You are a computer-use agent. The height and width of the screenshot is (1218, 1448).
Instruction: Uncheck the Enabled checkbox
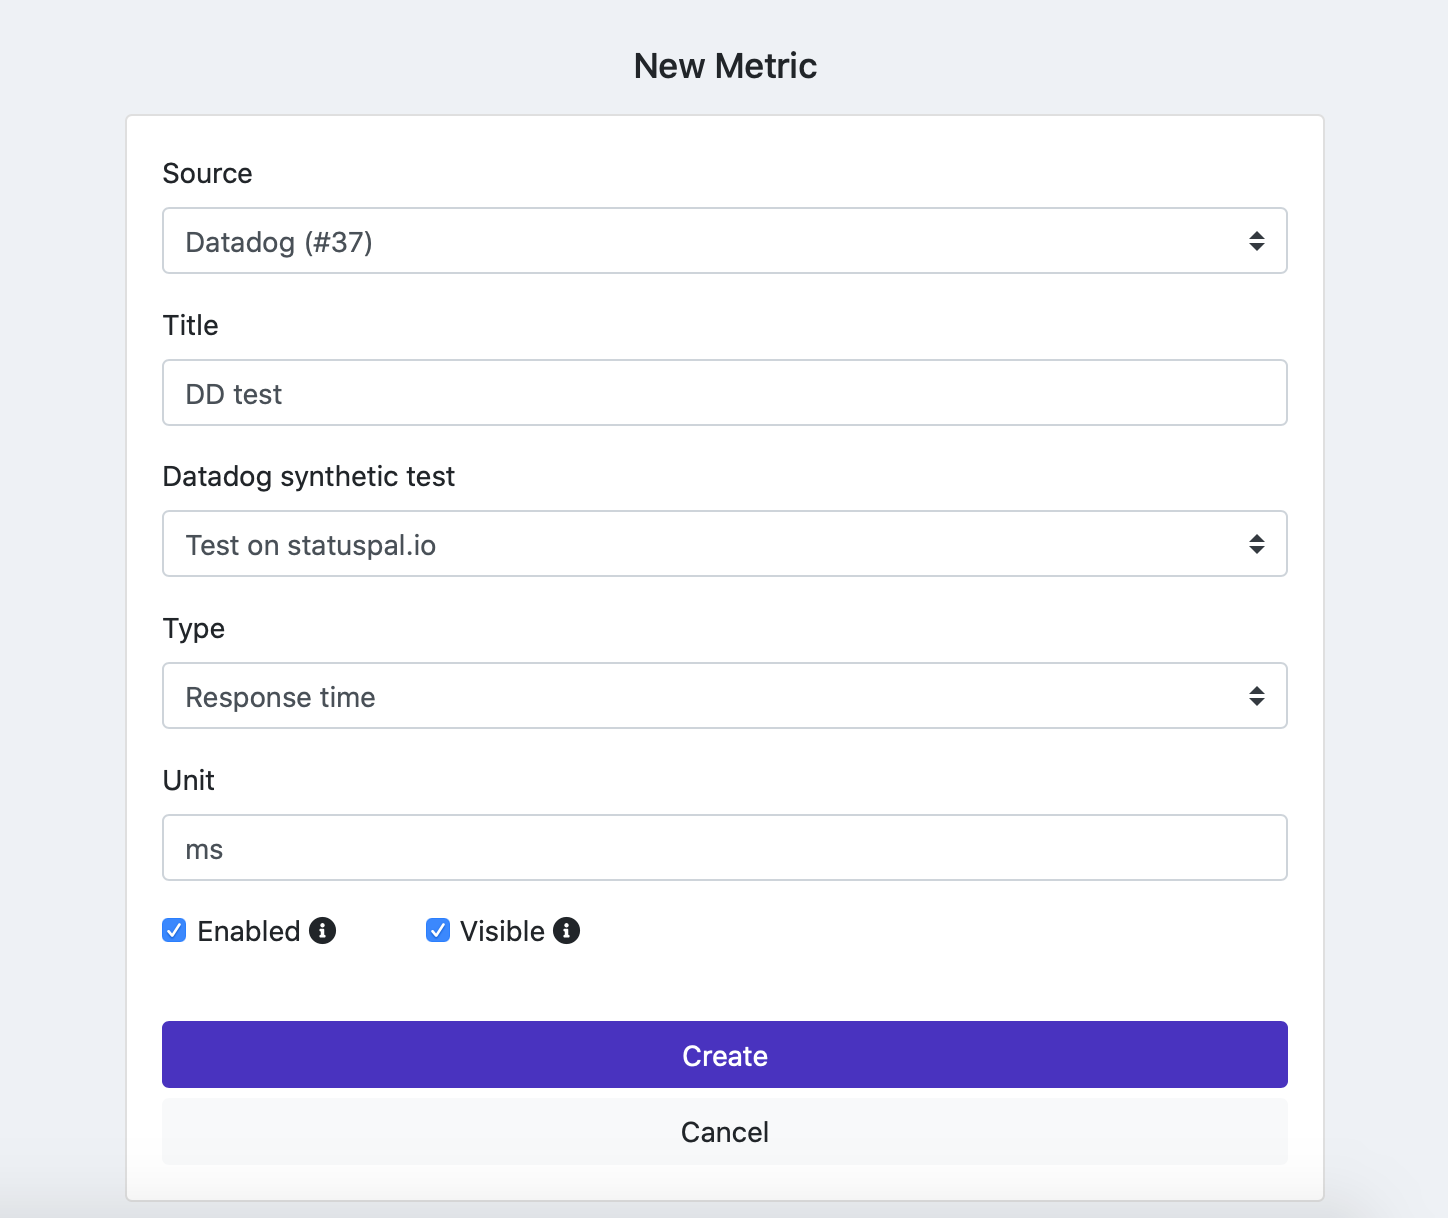click(x=174, y=931)
